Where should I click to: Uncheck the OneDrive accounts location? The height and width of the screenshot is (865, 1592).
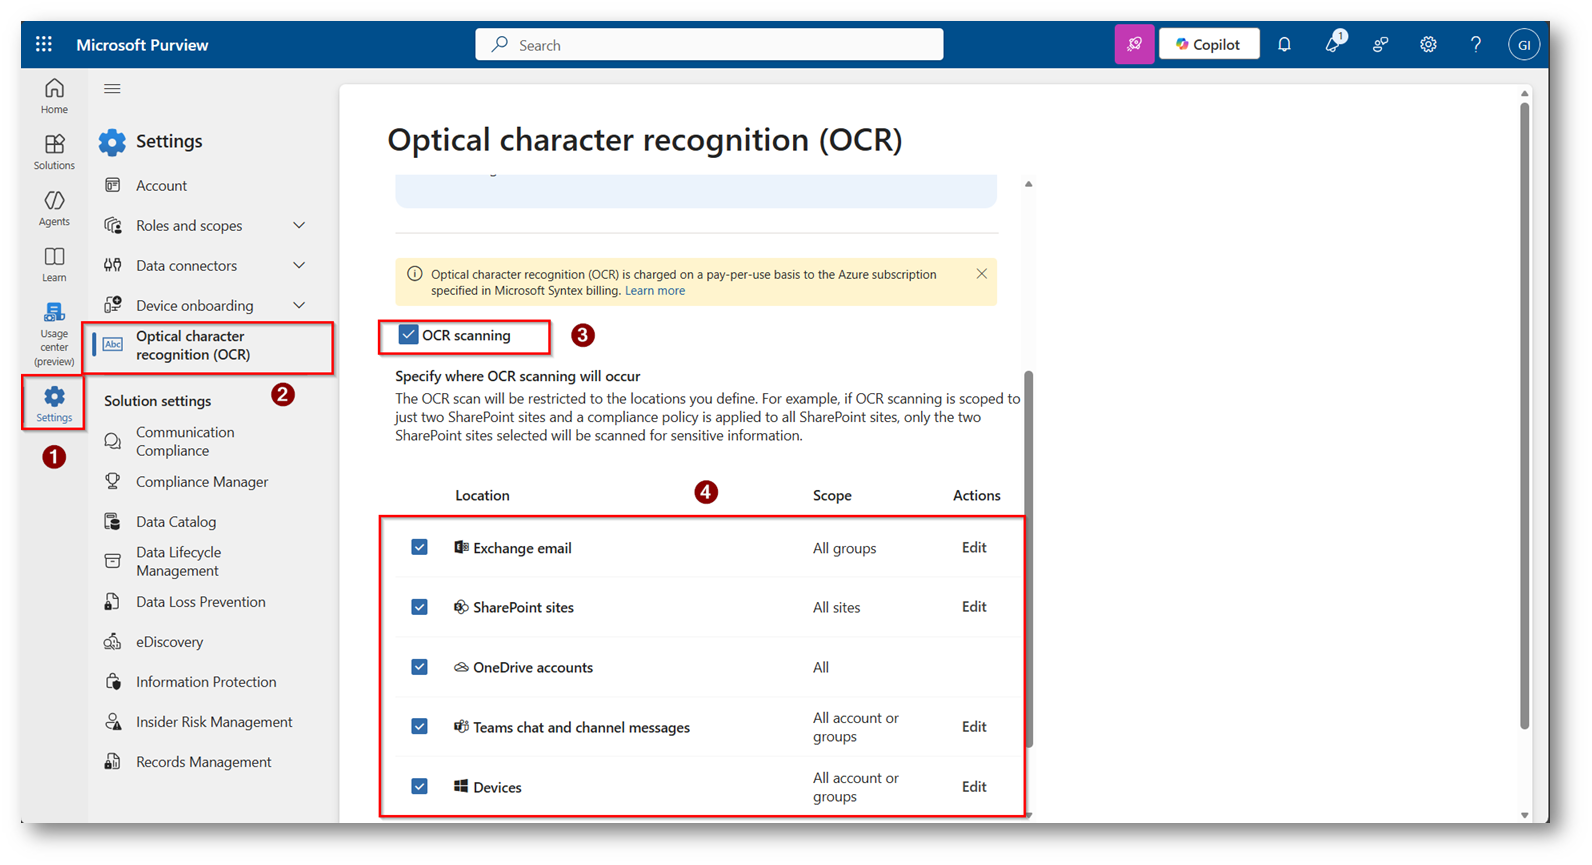point(420,667)
